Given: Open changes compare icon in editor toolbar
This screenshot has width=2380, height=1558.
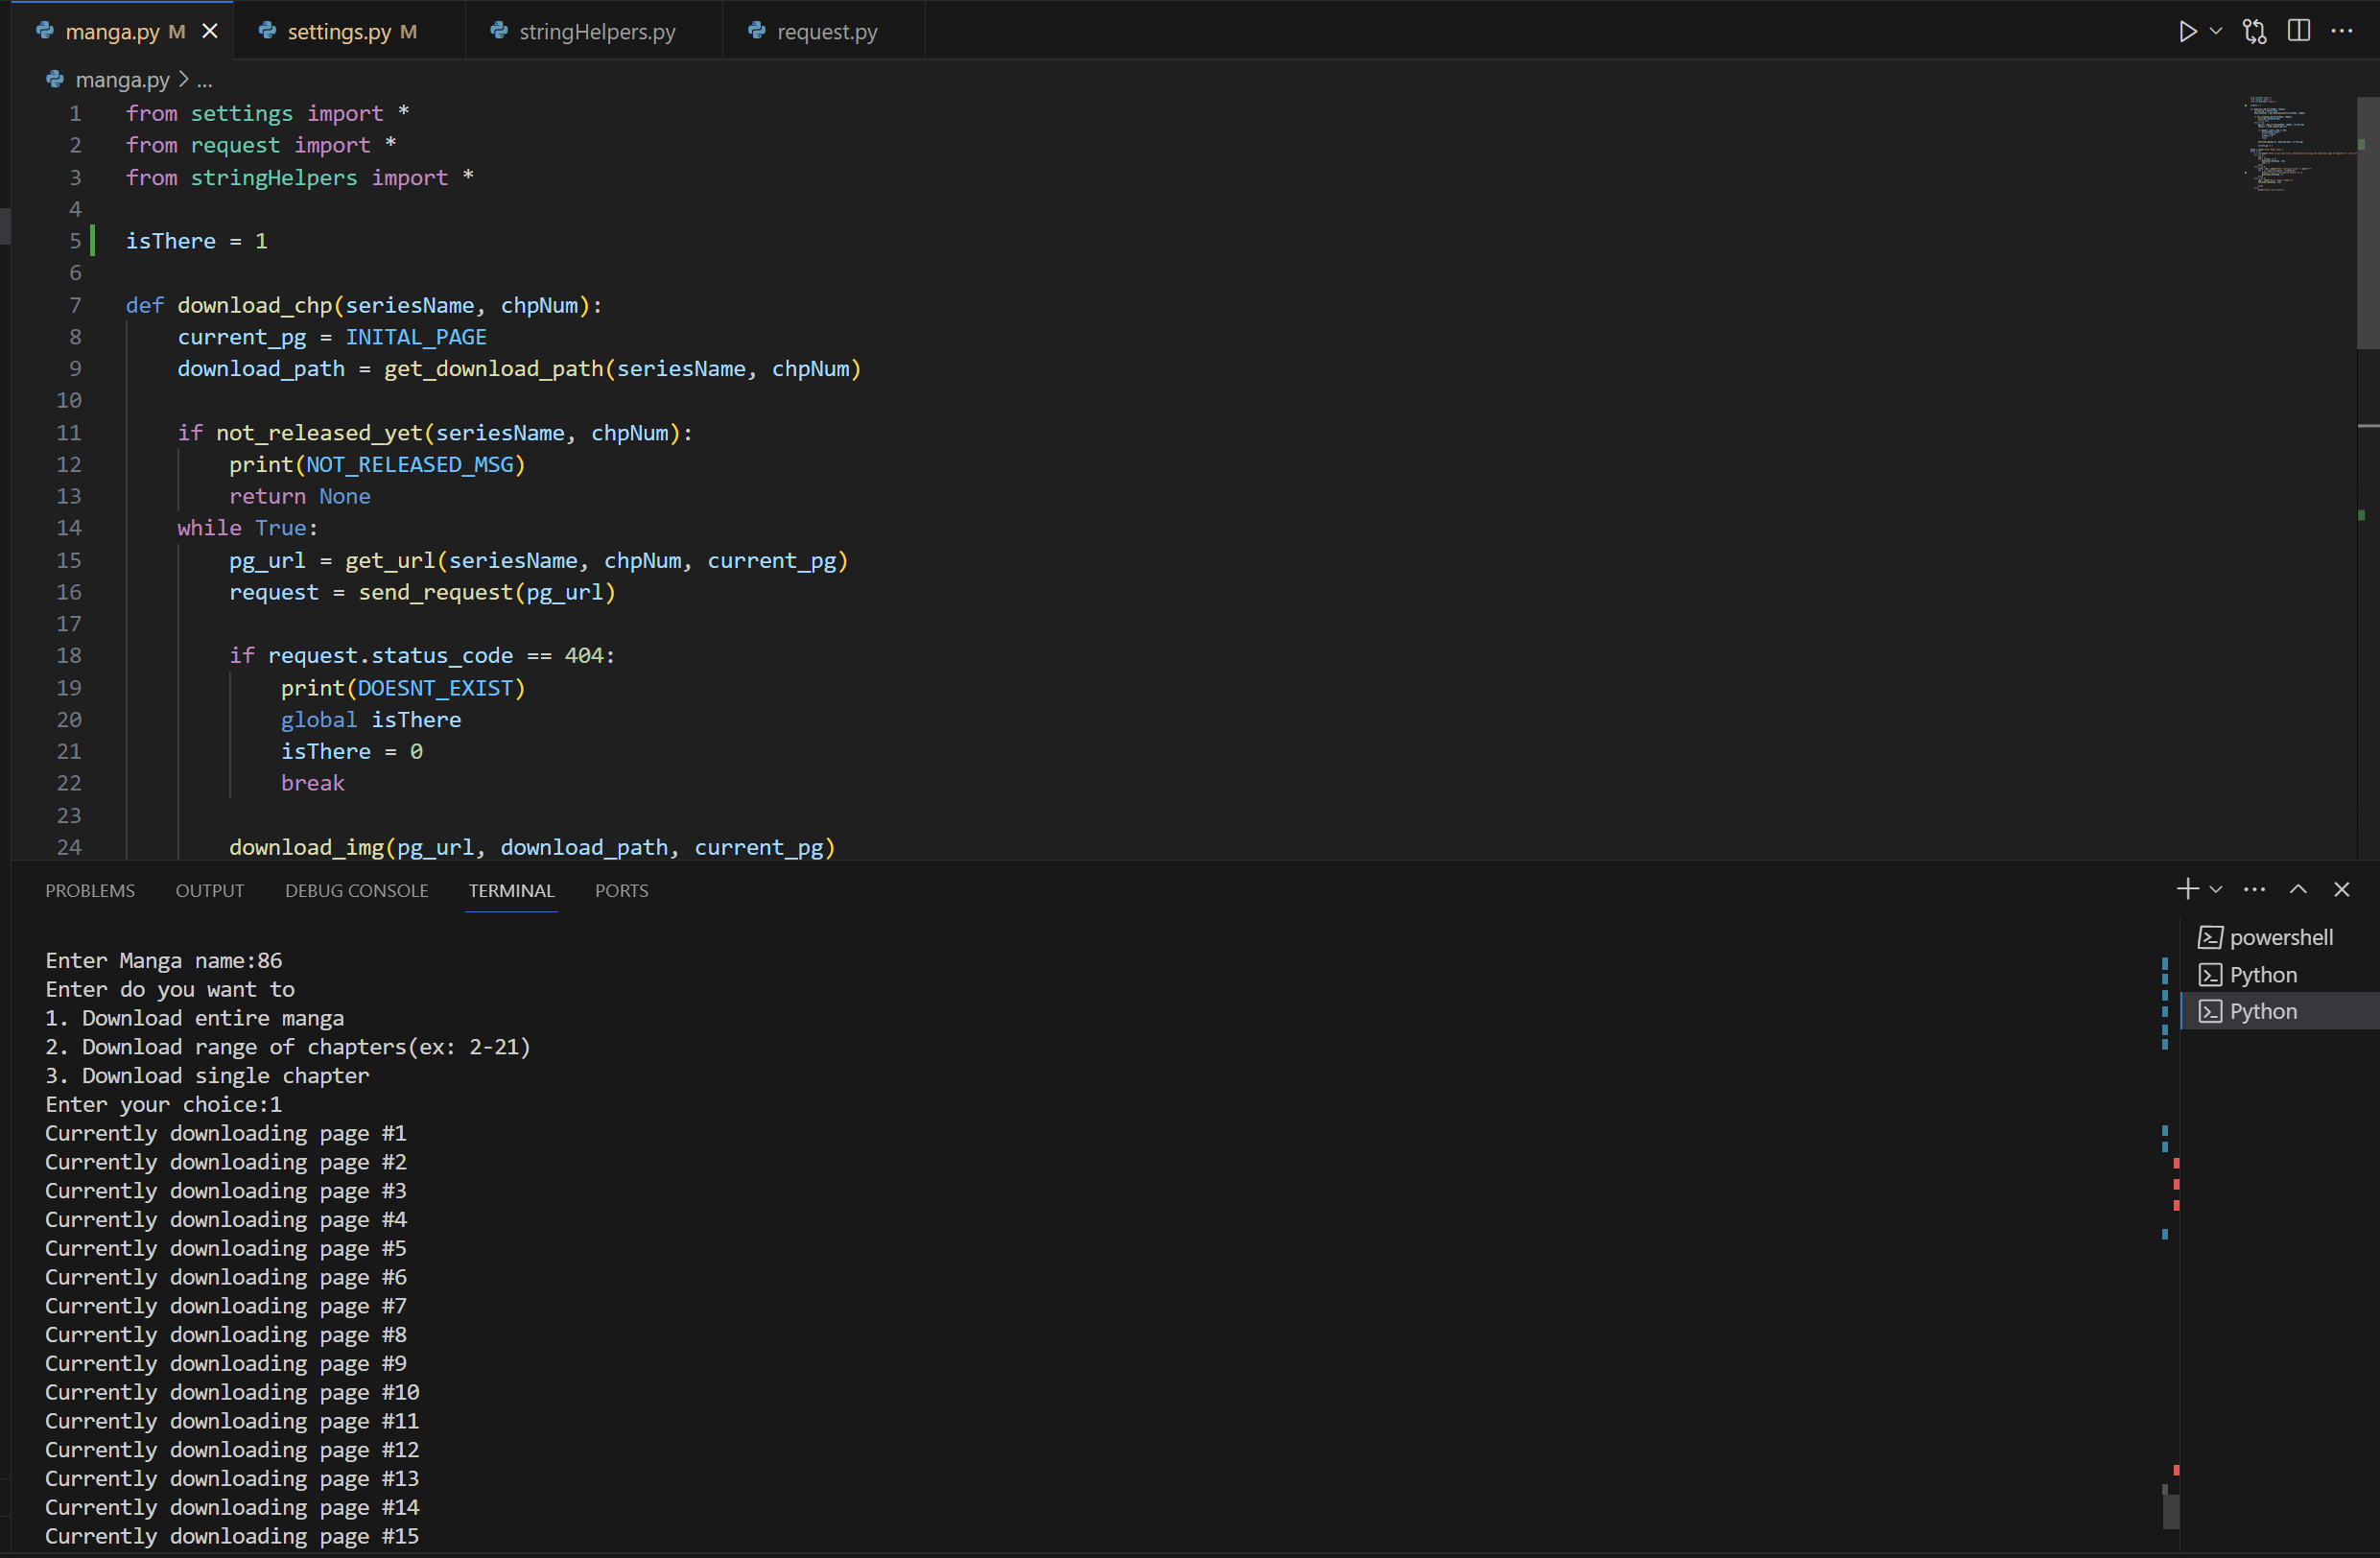Looking at the screenshot, I should tap(2255, 31).
